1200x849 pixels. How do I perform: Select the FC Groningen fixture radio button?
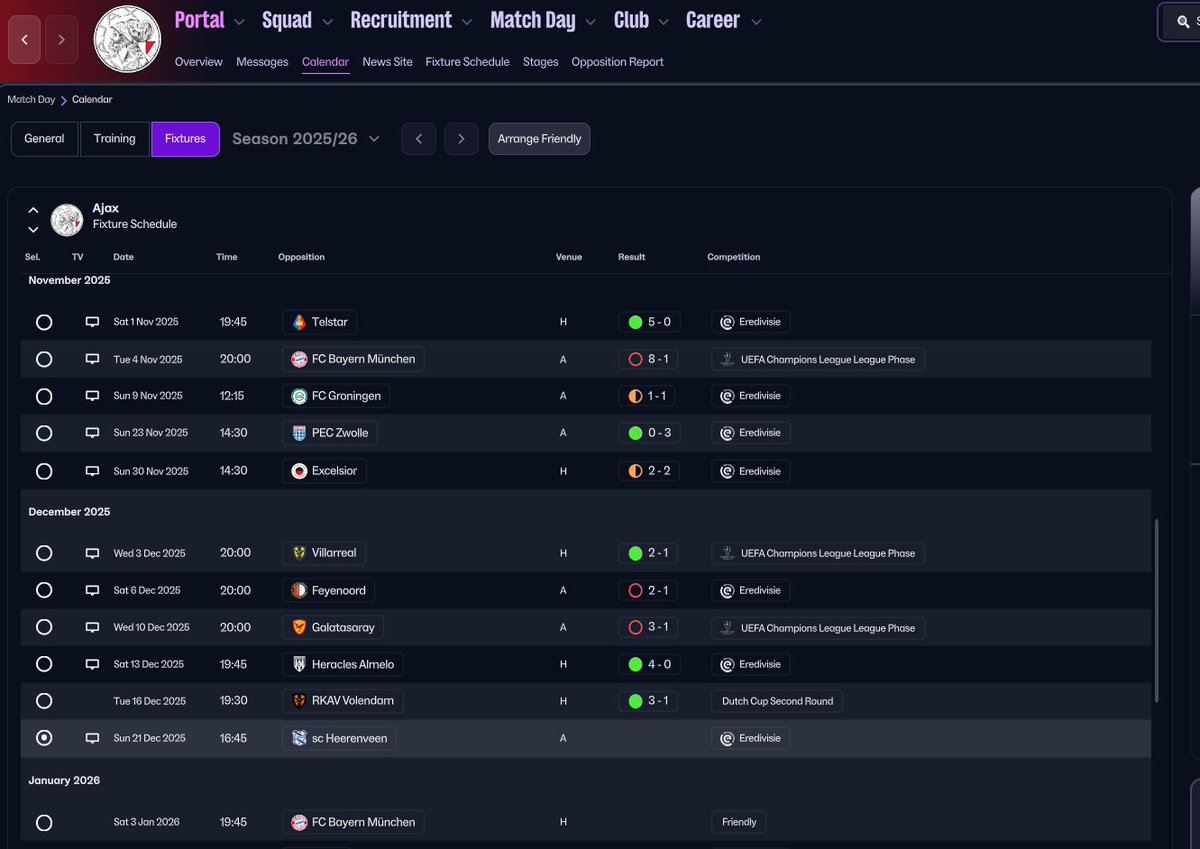tap(44, 396)
